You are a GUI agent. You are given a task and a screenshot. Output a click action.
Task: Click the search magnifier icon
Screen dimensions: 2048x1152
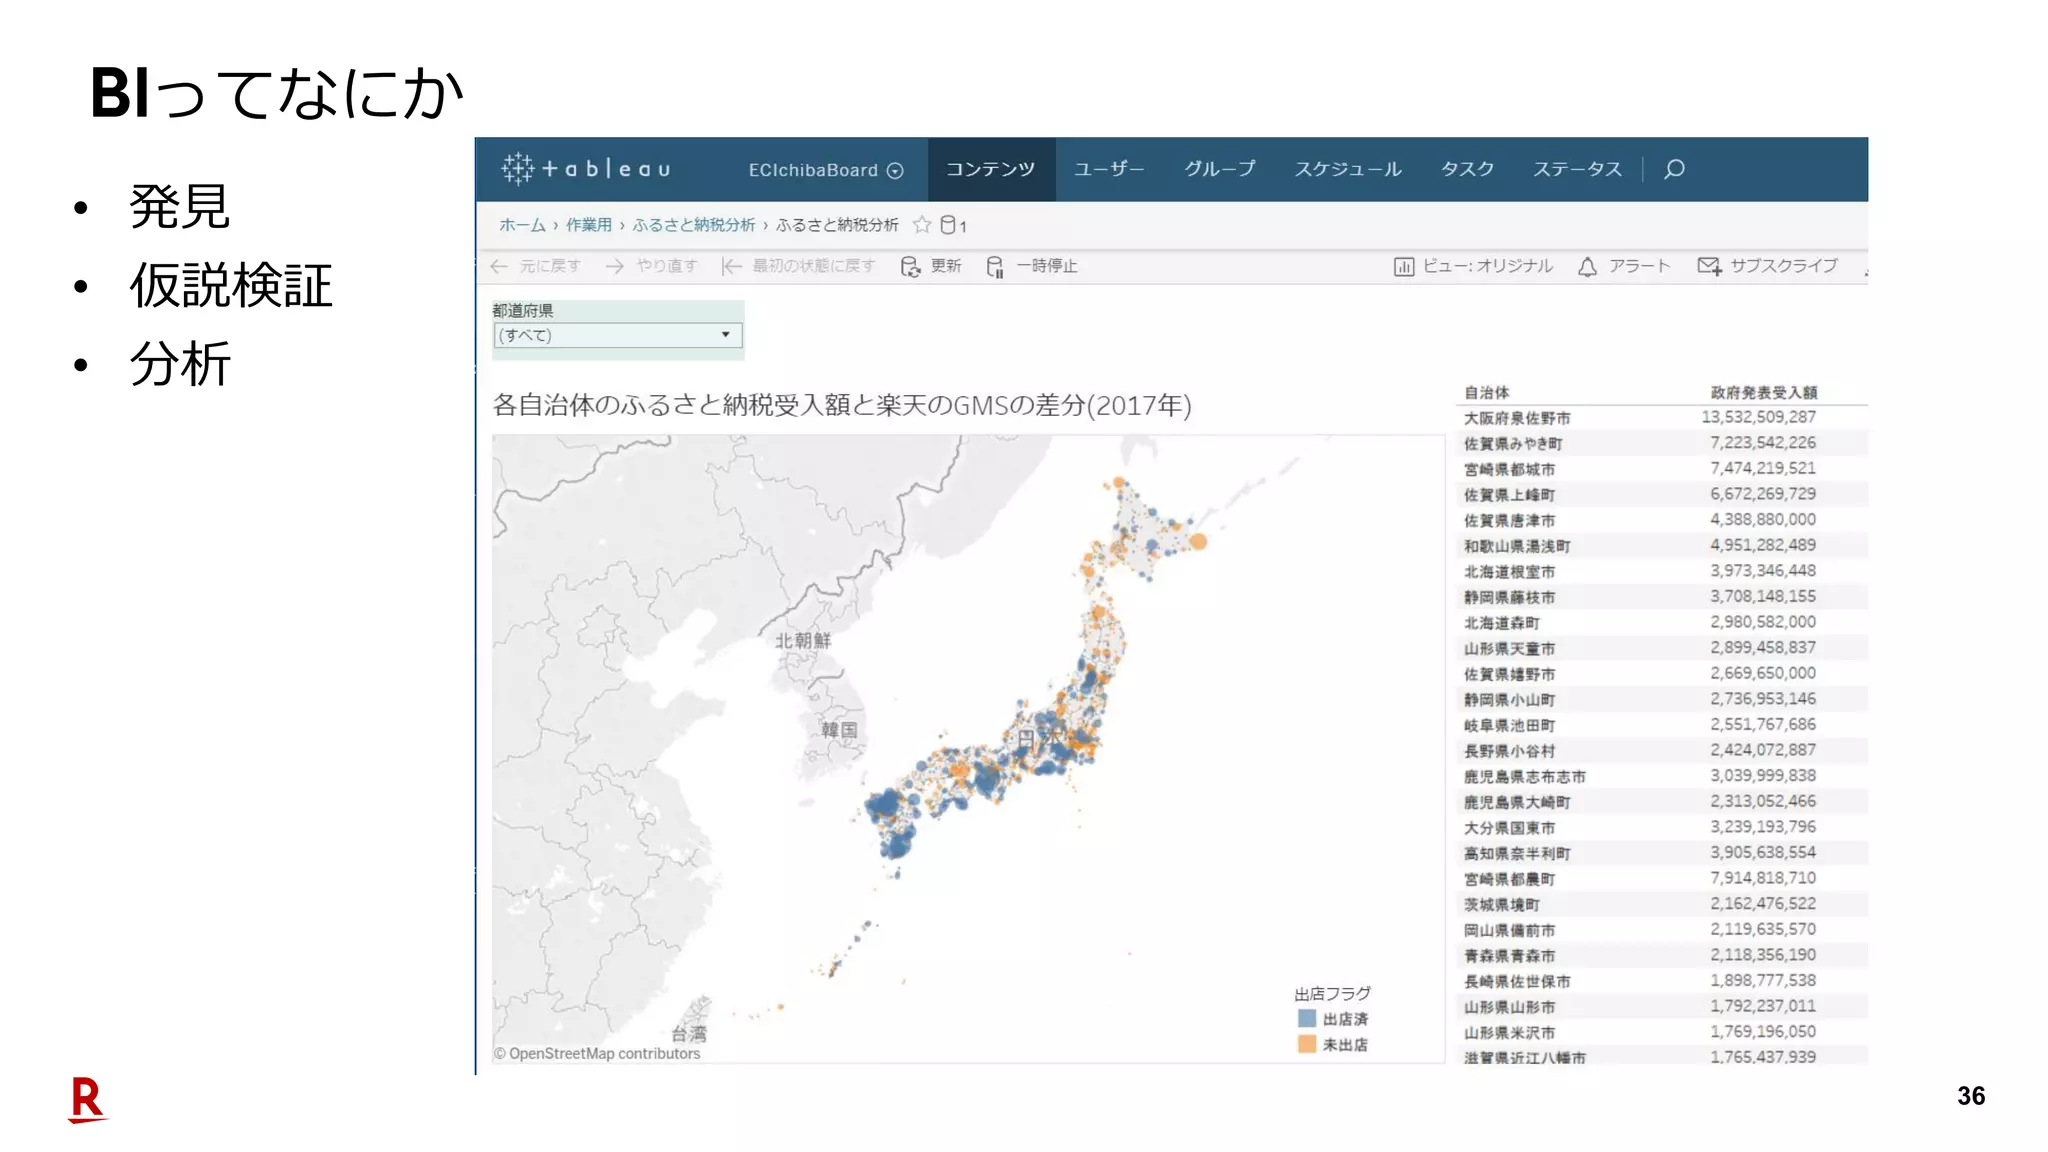(1674, 169)
